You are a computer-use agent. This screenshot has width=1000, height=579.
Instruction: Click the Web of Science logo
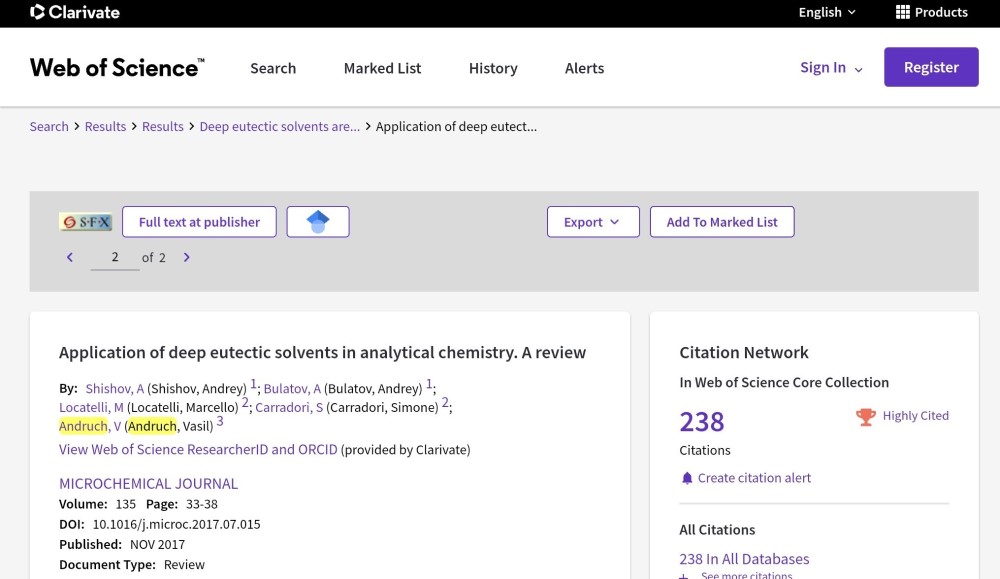tap(117, 68)
